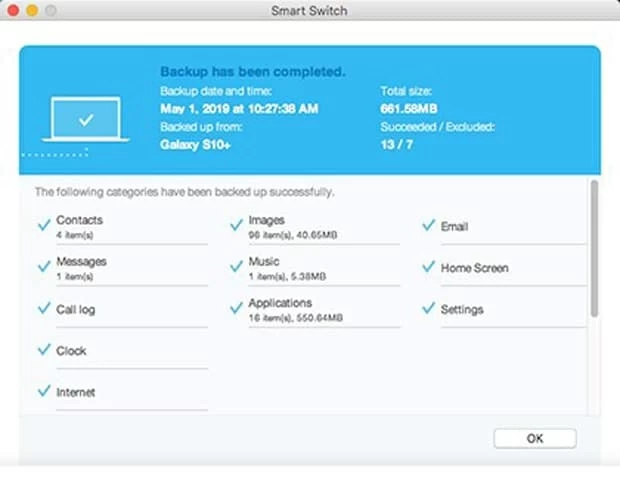Click the checkmark next to Email
The width and height of the screenshot is (620, 480).
click(x=429, y=226)
